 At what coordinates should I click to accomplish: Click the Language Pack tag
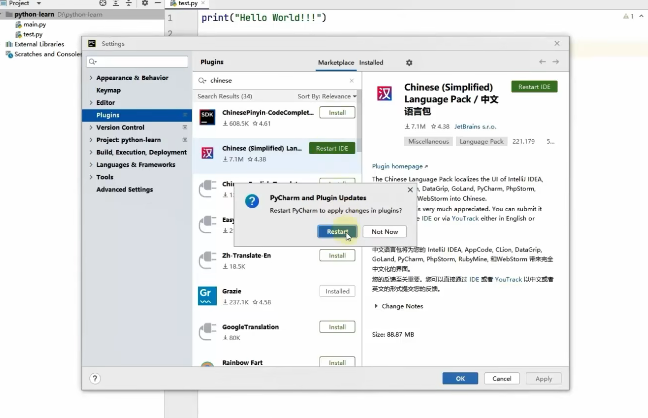click(x=481, y=141)
